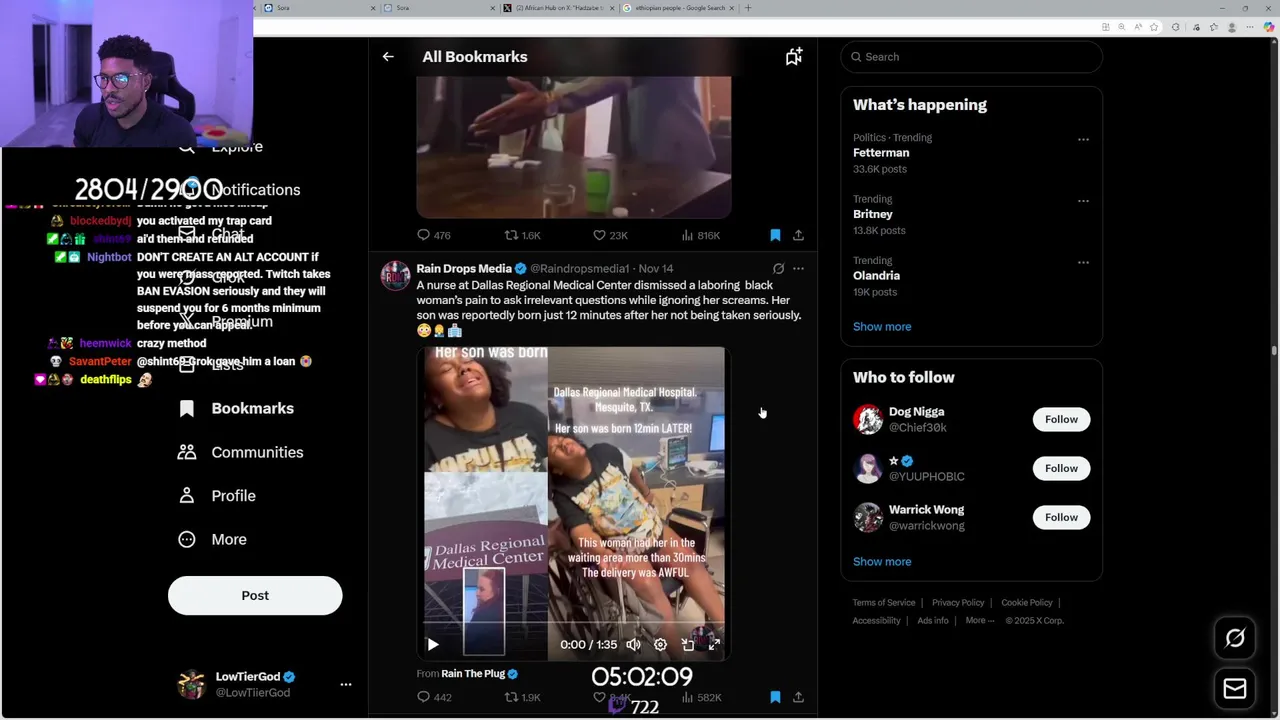Image resolution: width=1280 pixels, height=720 pixels.
Task: View analytics of post with 582K views
Action: coord(700,697)
